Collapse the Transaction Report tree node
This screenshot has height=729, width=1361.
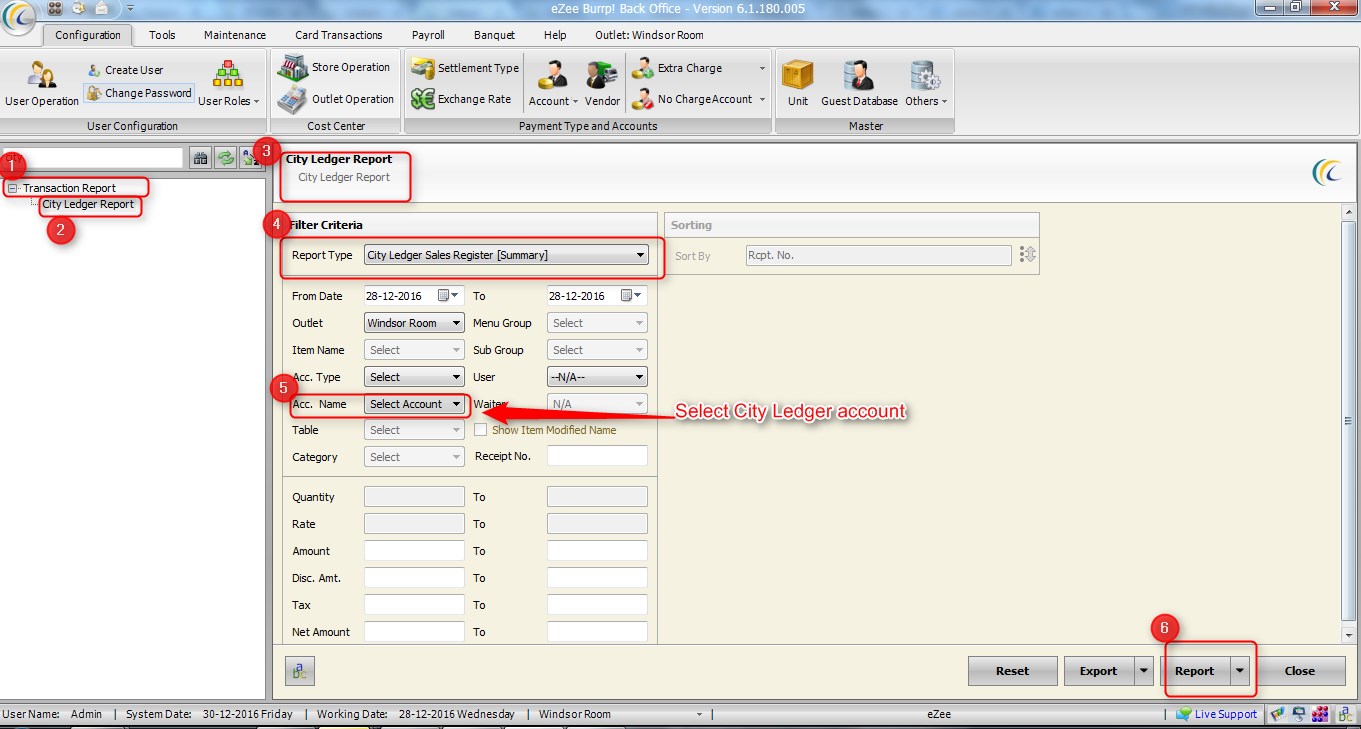[12, 188]
